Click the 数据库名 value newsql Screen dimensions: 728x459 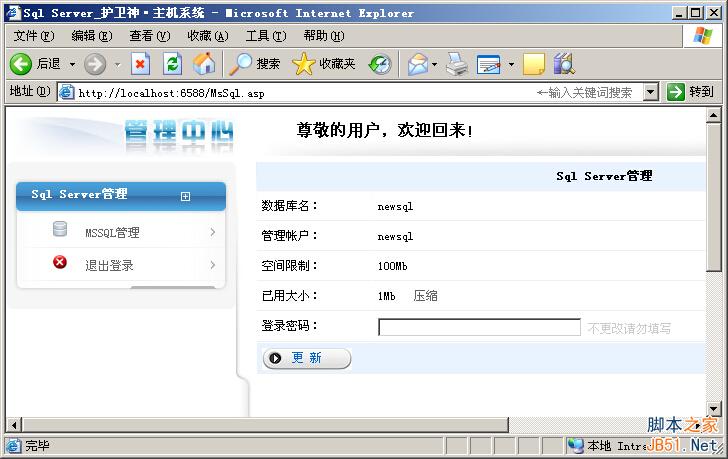(x=395, y=207)
